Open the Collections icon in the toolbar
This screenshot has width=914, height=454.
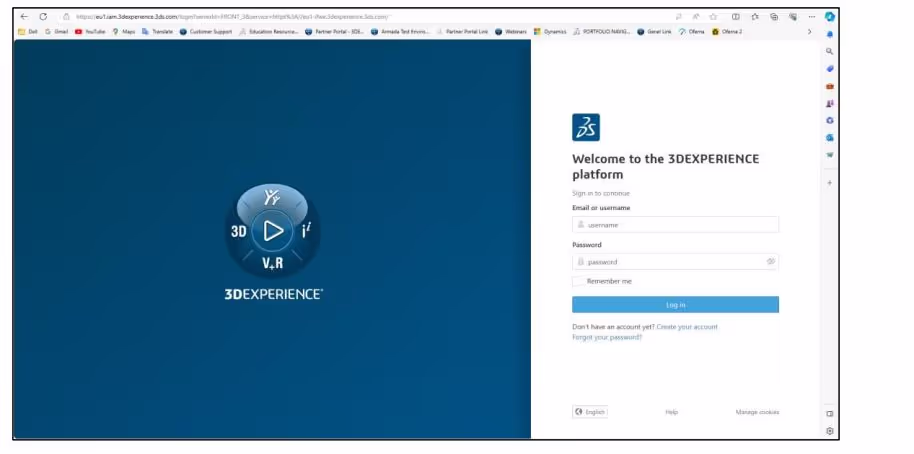pos(774,17)
